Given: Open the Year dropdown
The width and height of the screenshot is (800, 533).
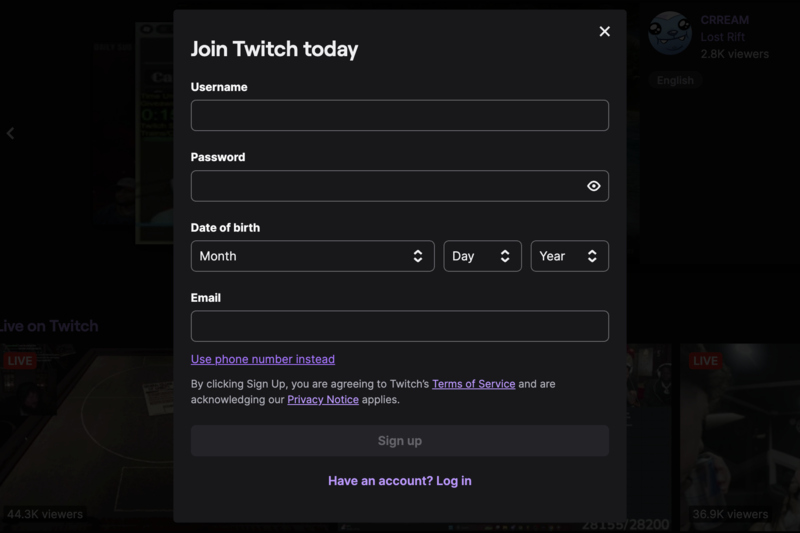Looking at the screenshot, I should (x=569, y=256).
